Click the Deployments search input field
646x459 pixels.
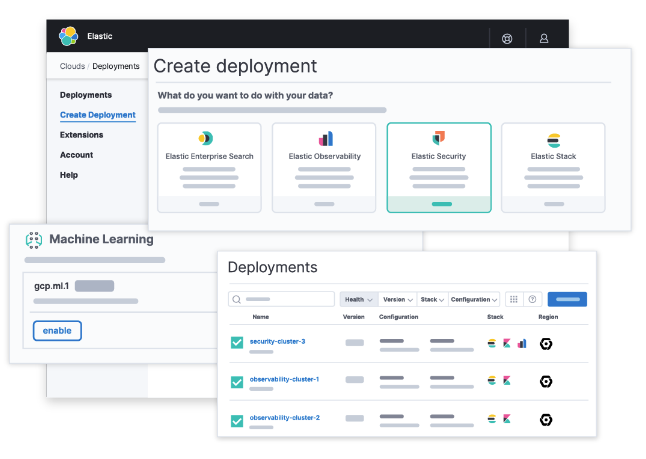click(x=281, y=299)
